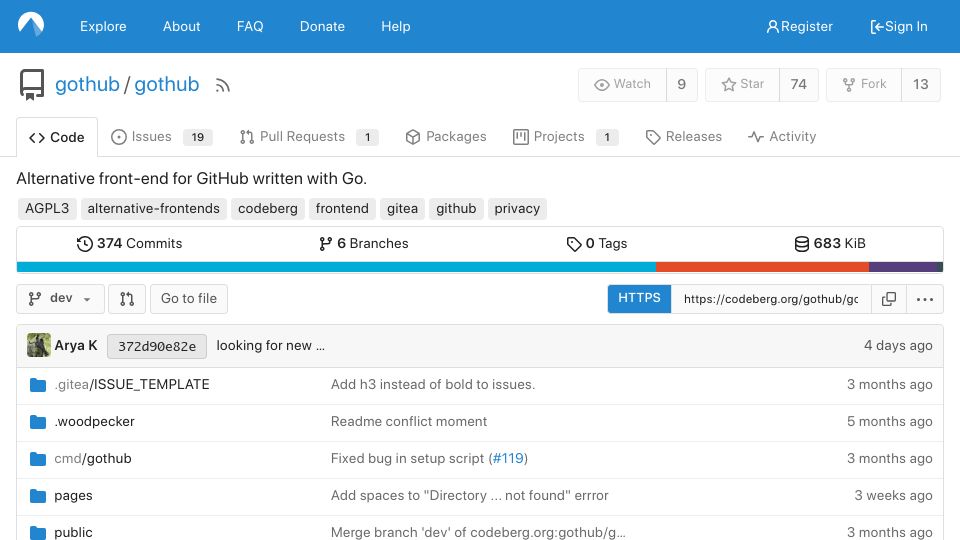Click the gothub owner link
Screen dimensions: 960x540
coord(87,84)
